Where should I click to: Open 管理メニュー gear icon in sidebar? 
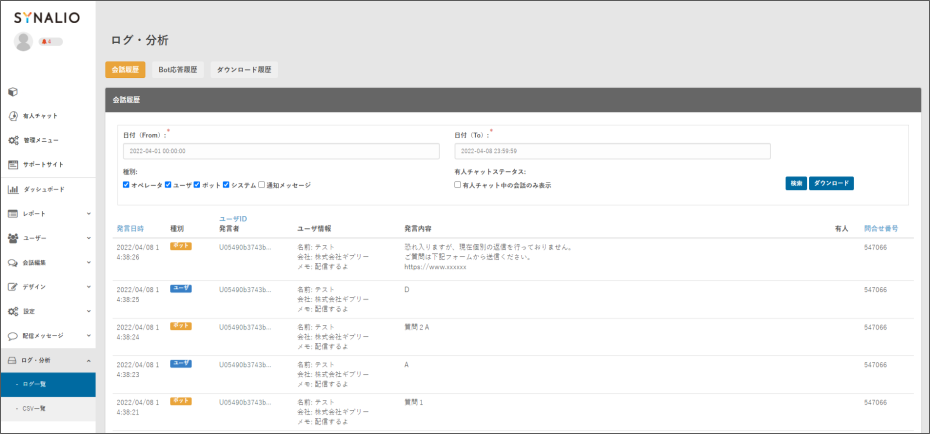tap(14, 140)
